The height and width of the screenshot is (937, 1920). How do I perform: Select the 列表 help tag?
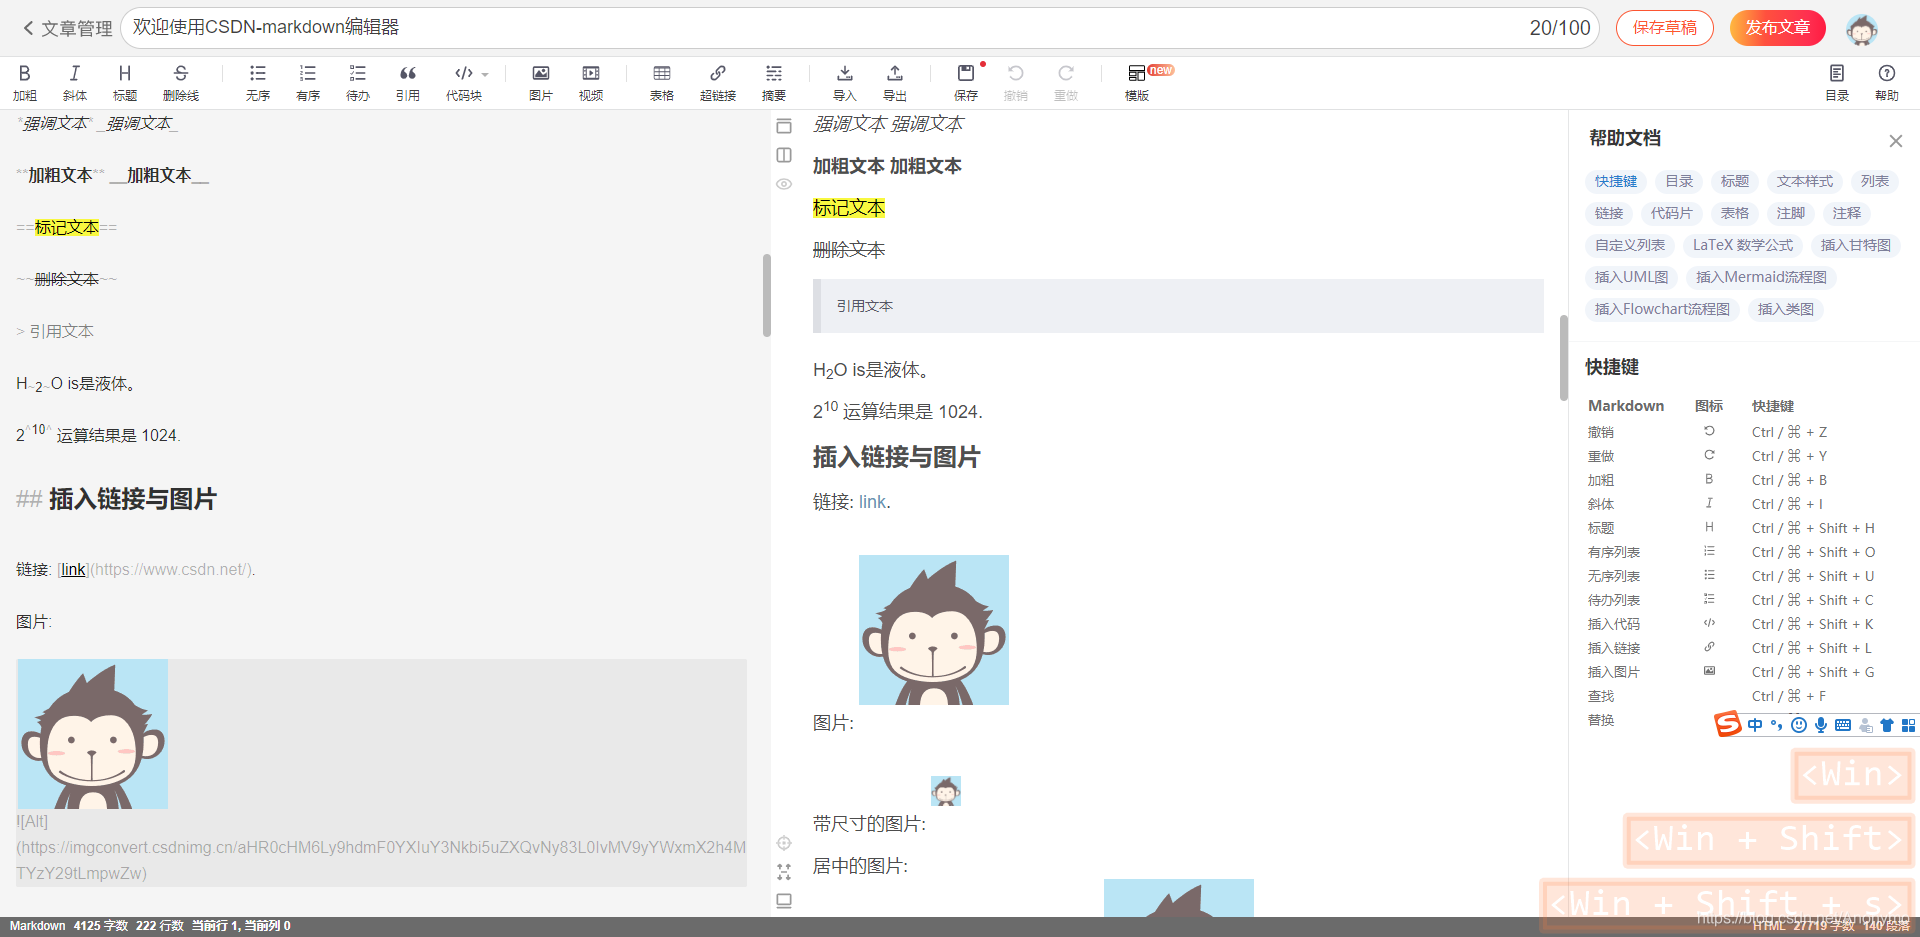tap(1875, 181)
